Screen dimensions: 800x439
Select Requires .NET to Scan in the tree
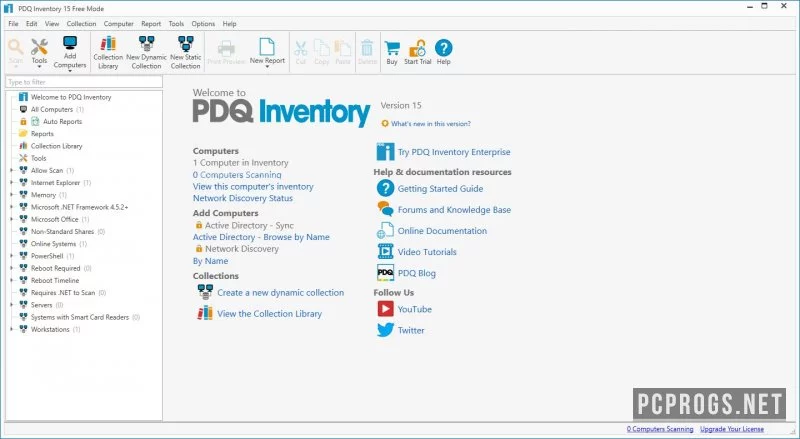click(x=63, y=292)
